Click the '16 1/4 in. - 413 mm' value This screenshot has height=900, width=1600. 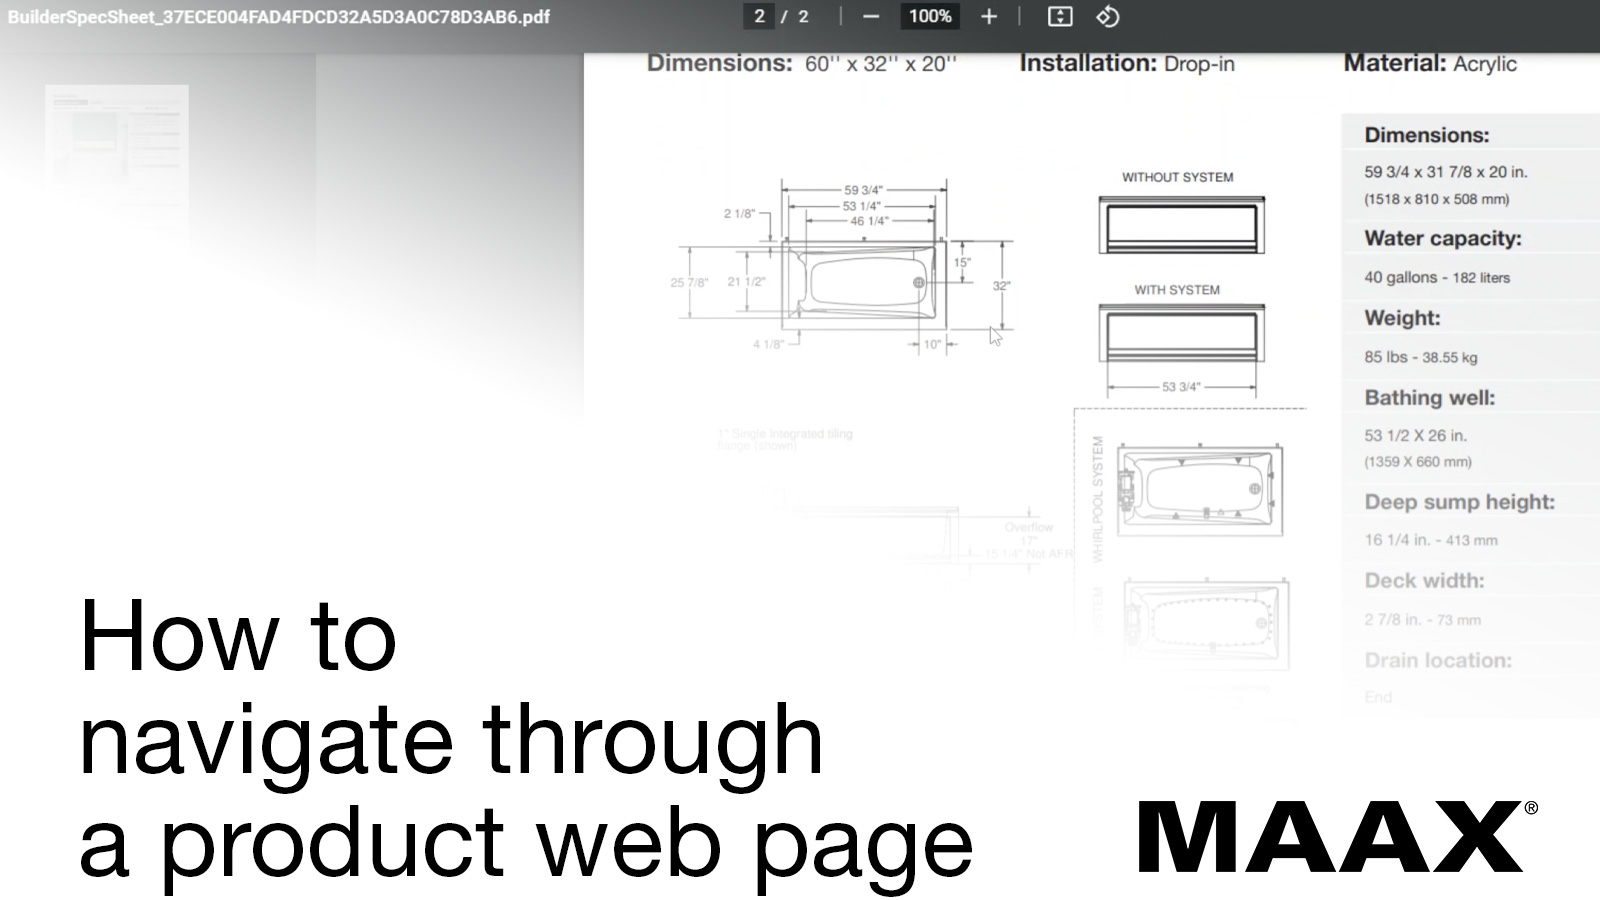click(x=1431, y=540)
